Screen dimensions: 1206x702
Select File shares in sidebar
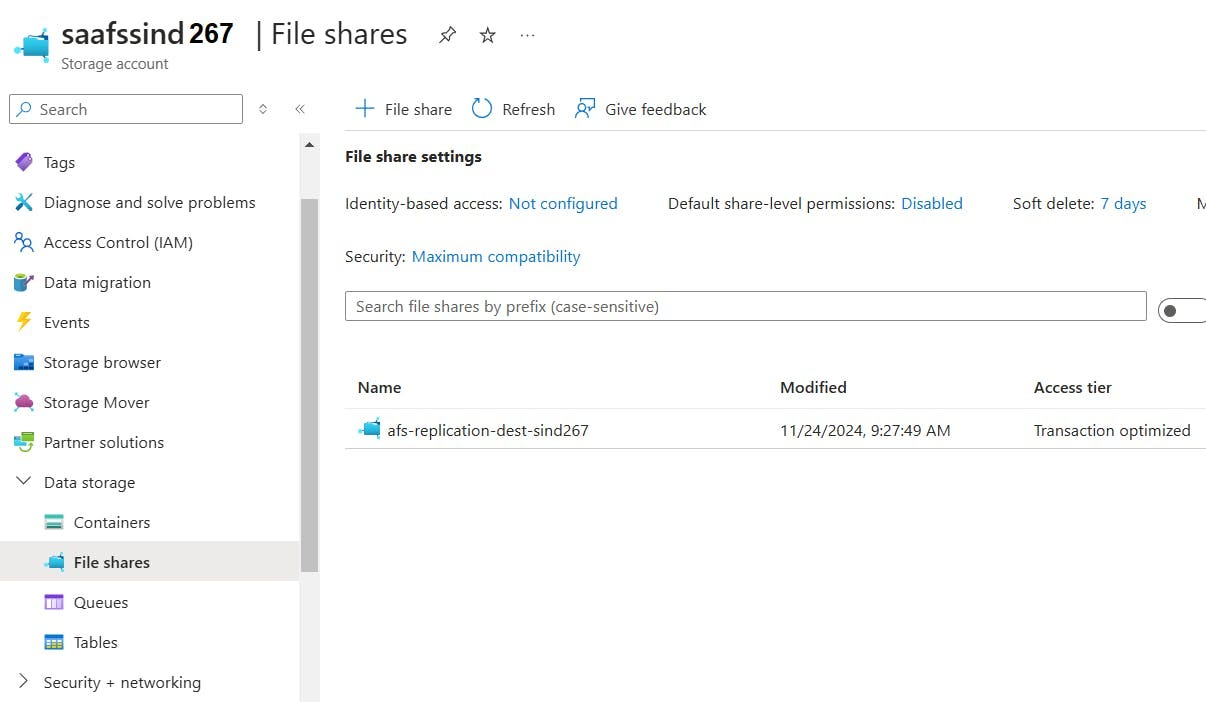(150, 562)
